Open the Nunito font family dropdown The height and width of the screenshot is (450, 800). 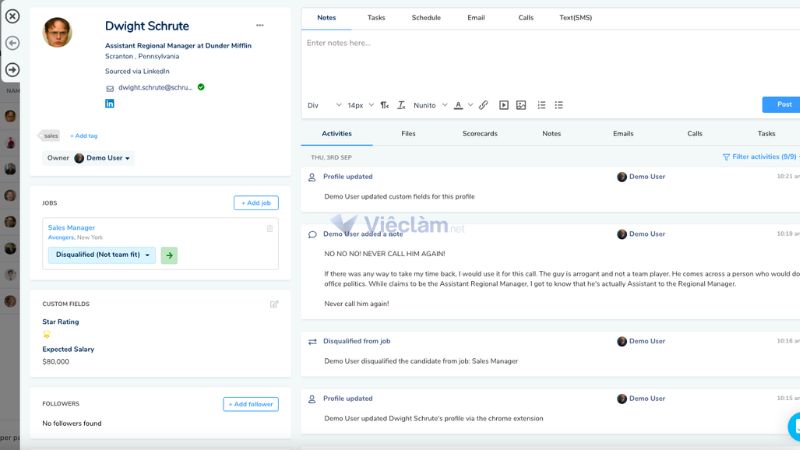[430, 105]
